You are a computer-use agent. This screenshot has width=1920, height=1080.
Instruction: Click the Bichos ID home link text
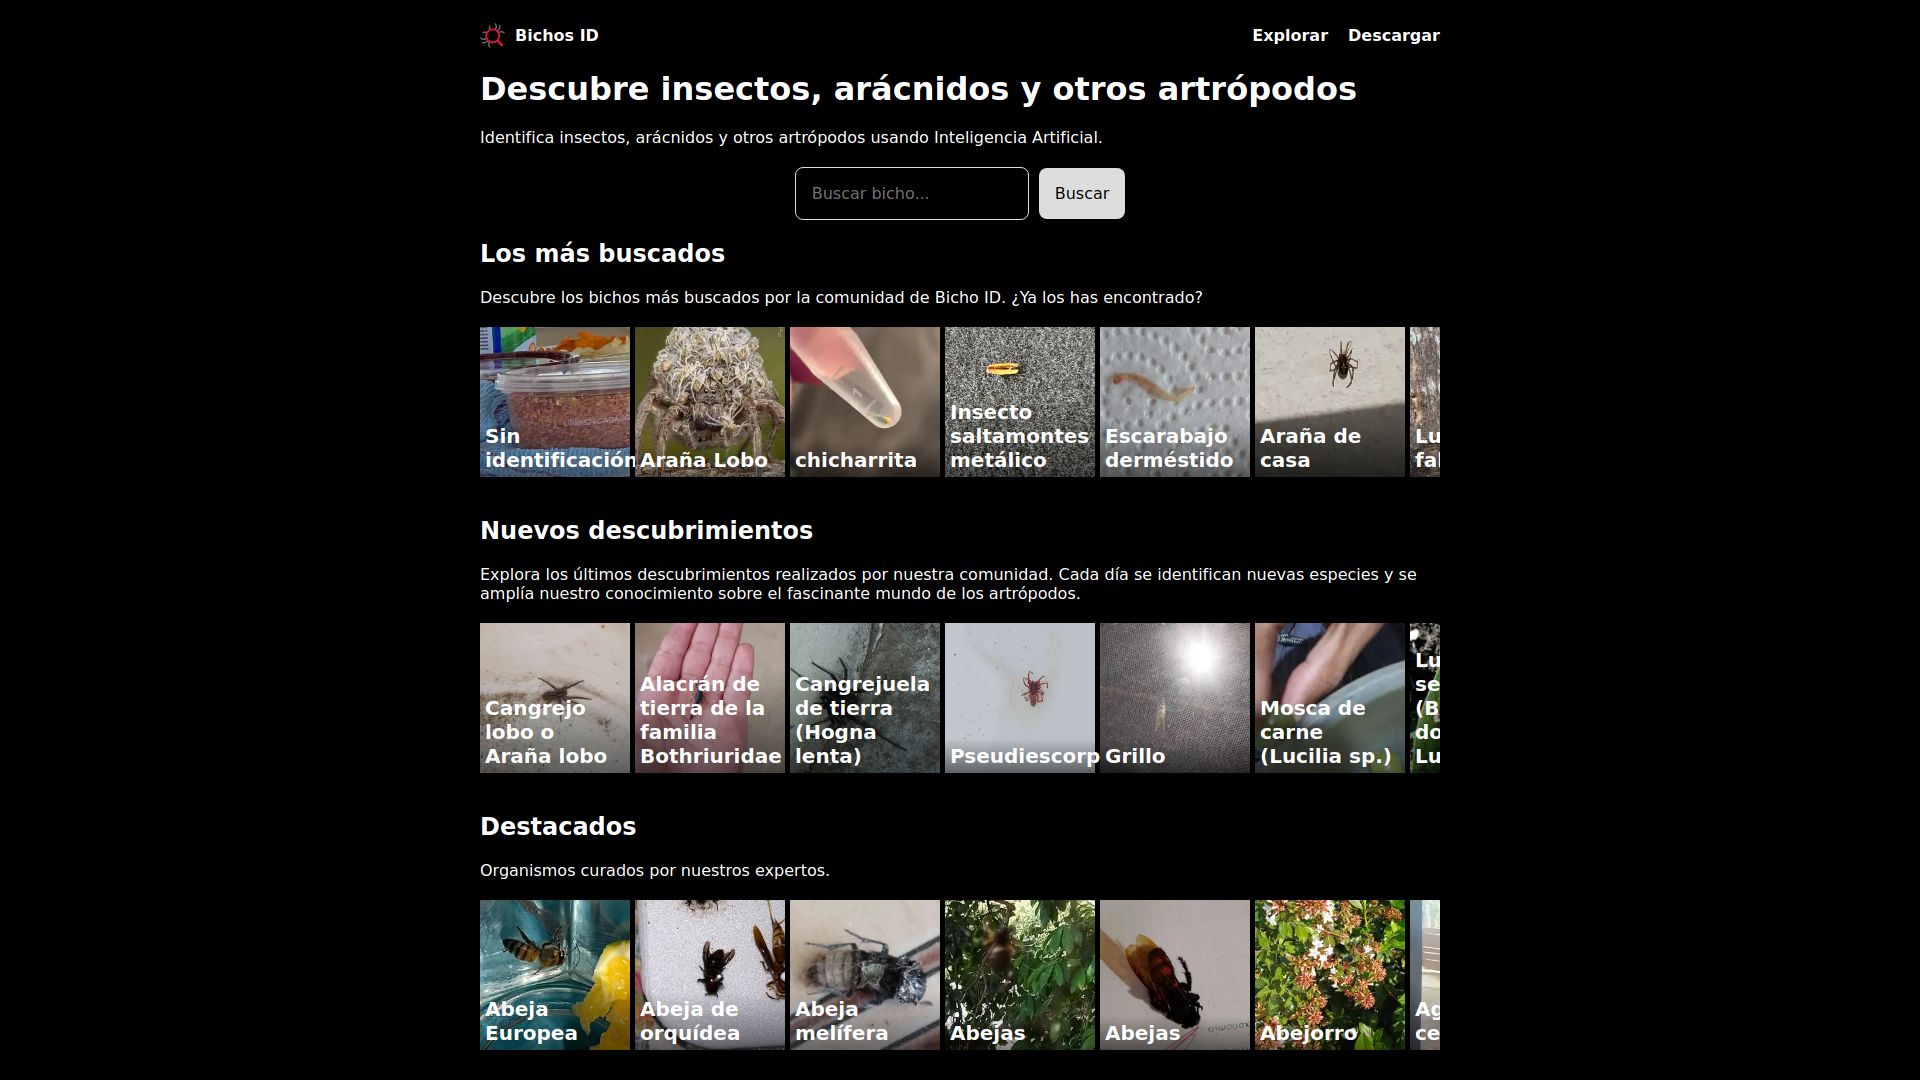[556, 35]
